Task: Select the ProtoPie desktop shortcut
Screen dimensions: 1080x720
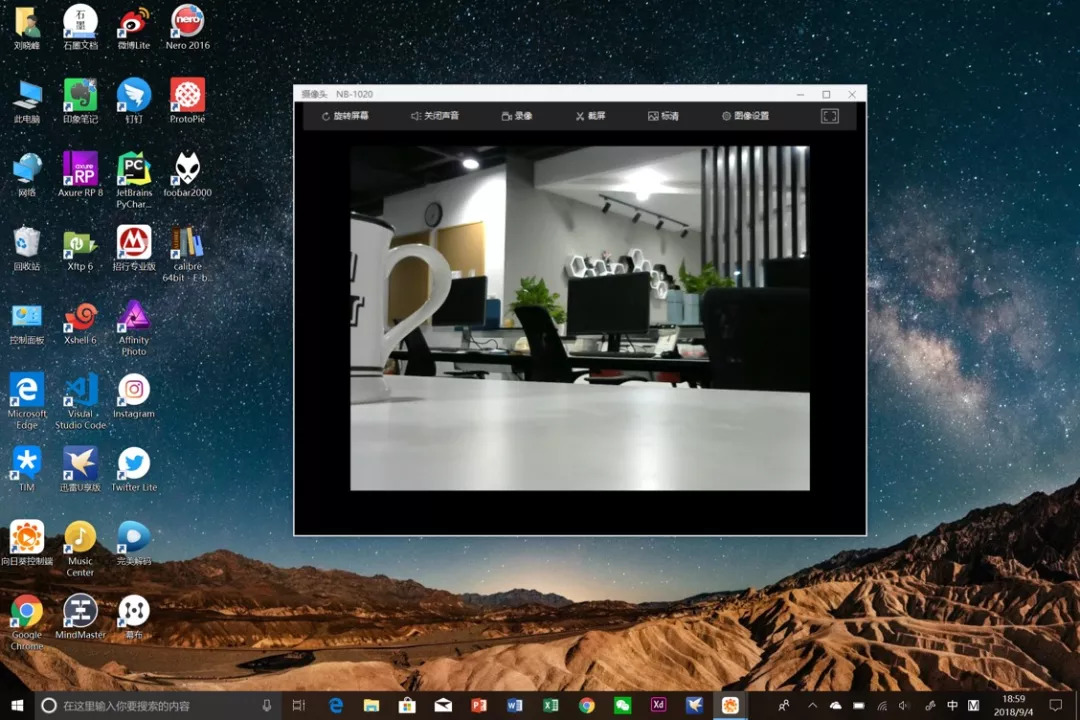Action: 187,96
